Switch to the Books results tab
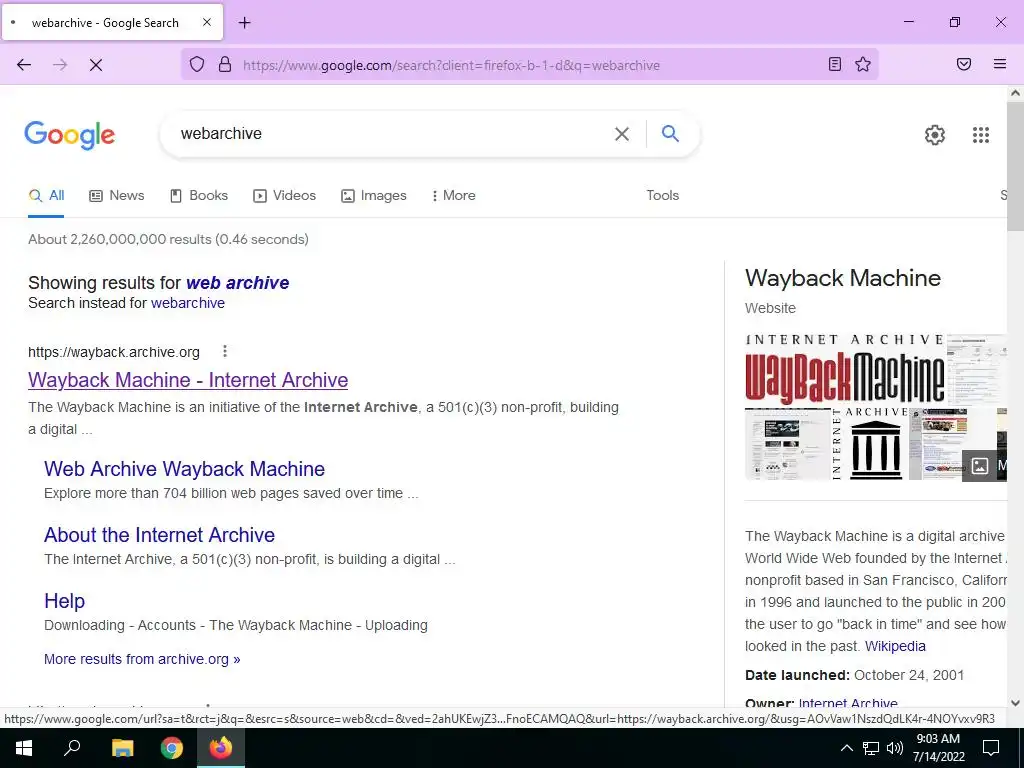1024x768 pixels. click(x=199, y=195)
